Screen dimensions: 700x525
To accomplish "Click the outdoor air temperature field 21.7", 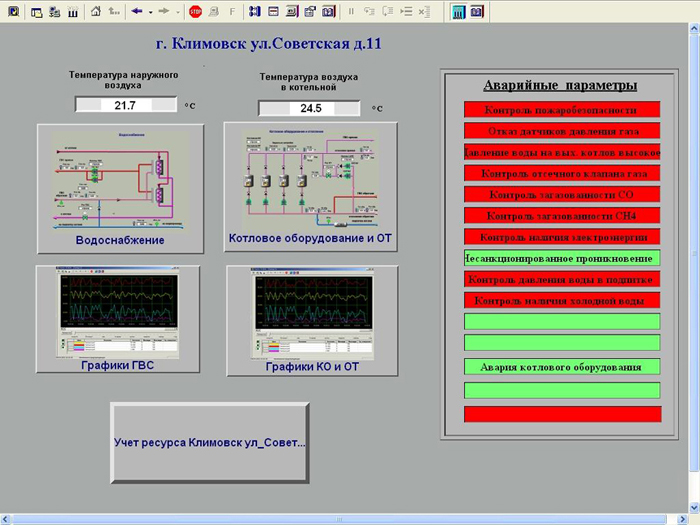I will pyautogui.click(x=126, y=105).
